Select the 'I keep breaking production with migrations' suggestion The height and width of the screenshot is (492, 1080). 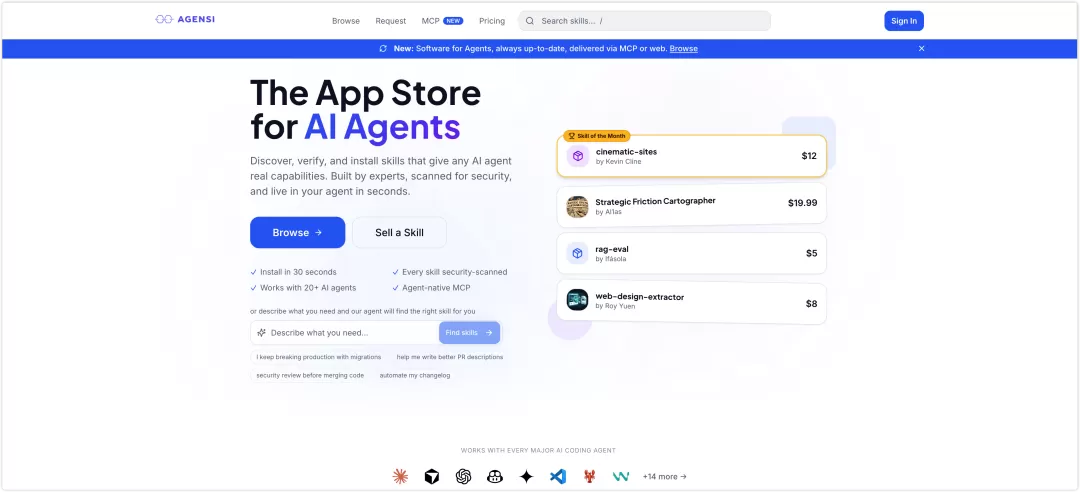pyautogui.click(x=318, y=357)
